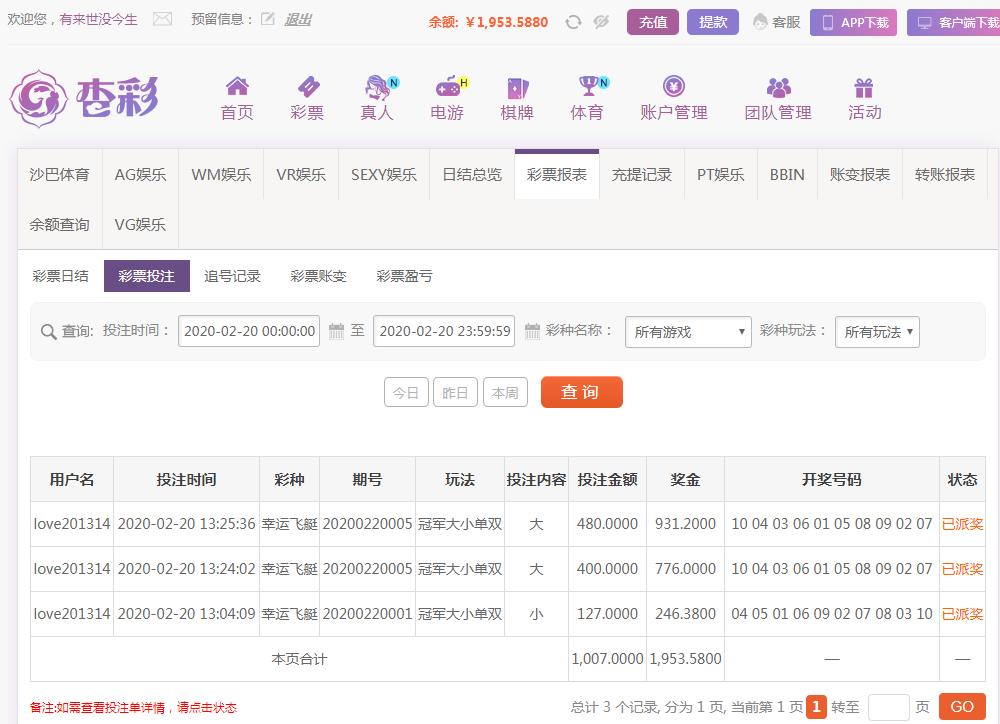
Task: Click the 首页 home icon
Action: pos(237,87)
